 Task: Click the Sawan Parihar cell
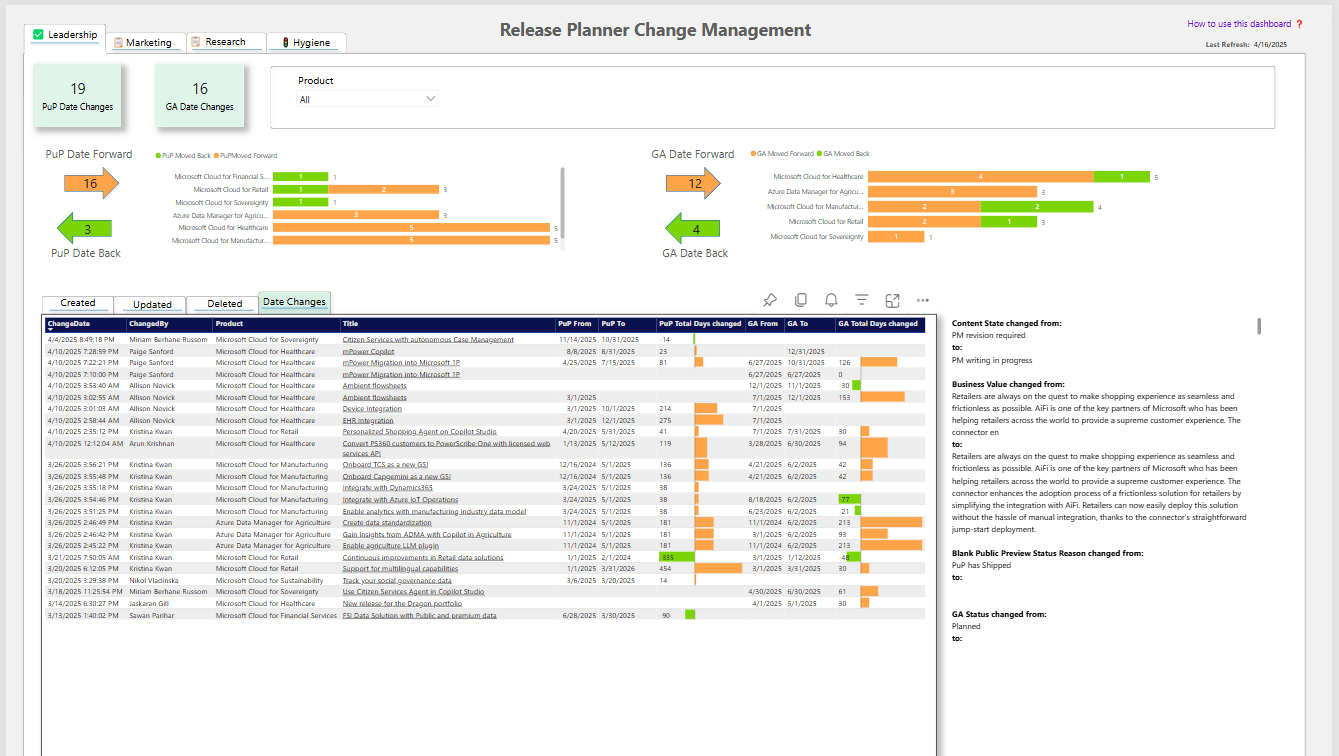(151, 616)
